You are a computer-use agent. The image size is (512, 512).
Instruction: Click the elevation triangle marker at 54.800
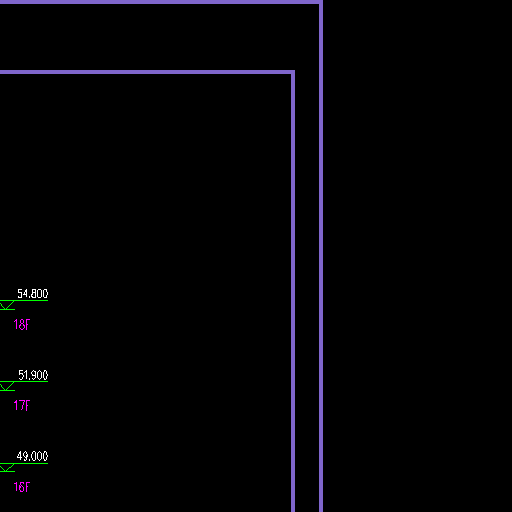tap(7, 305)
